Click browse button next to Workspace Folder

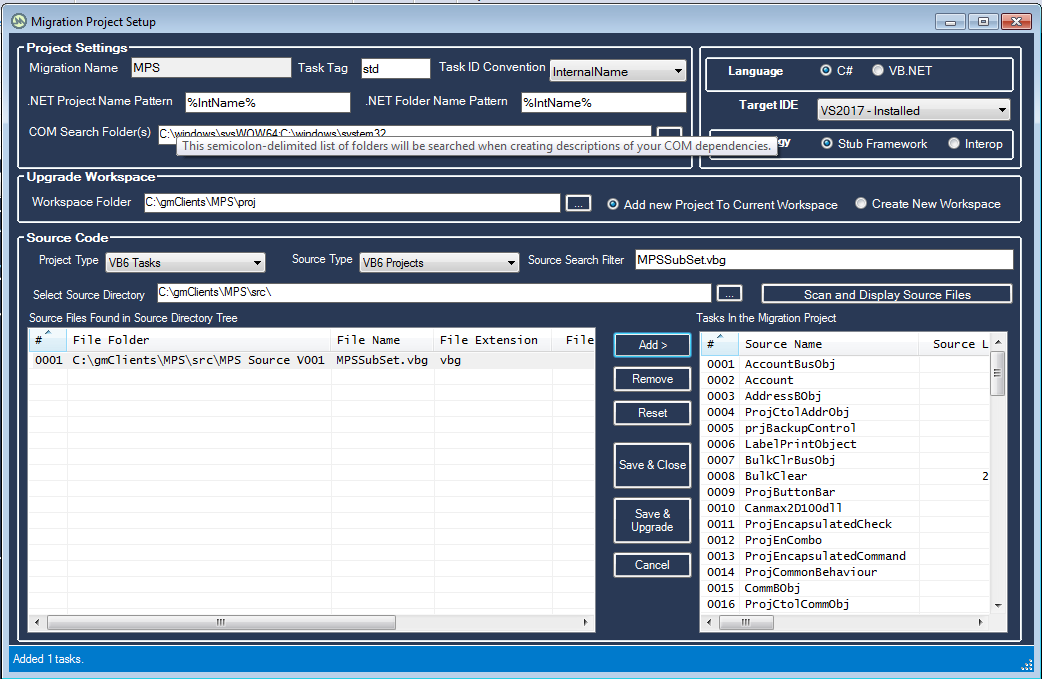pyautogui.click(x=578, y=203)
